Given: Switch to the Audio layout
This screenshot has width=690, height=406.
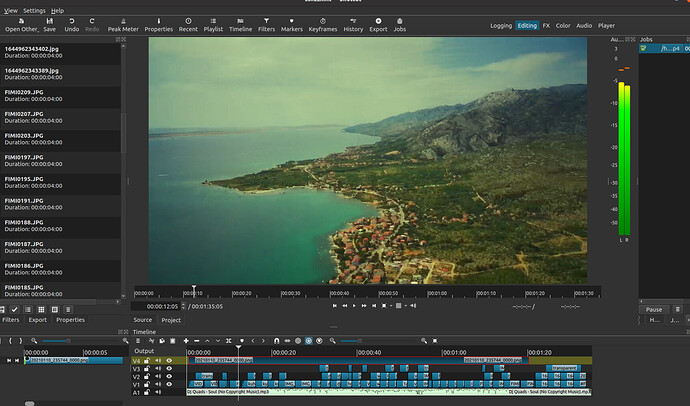Looking at the screenshot, I should (x=584, y=26).
